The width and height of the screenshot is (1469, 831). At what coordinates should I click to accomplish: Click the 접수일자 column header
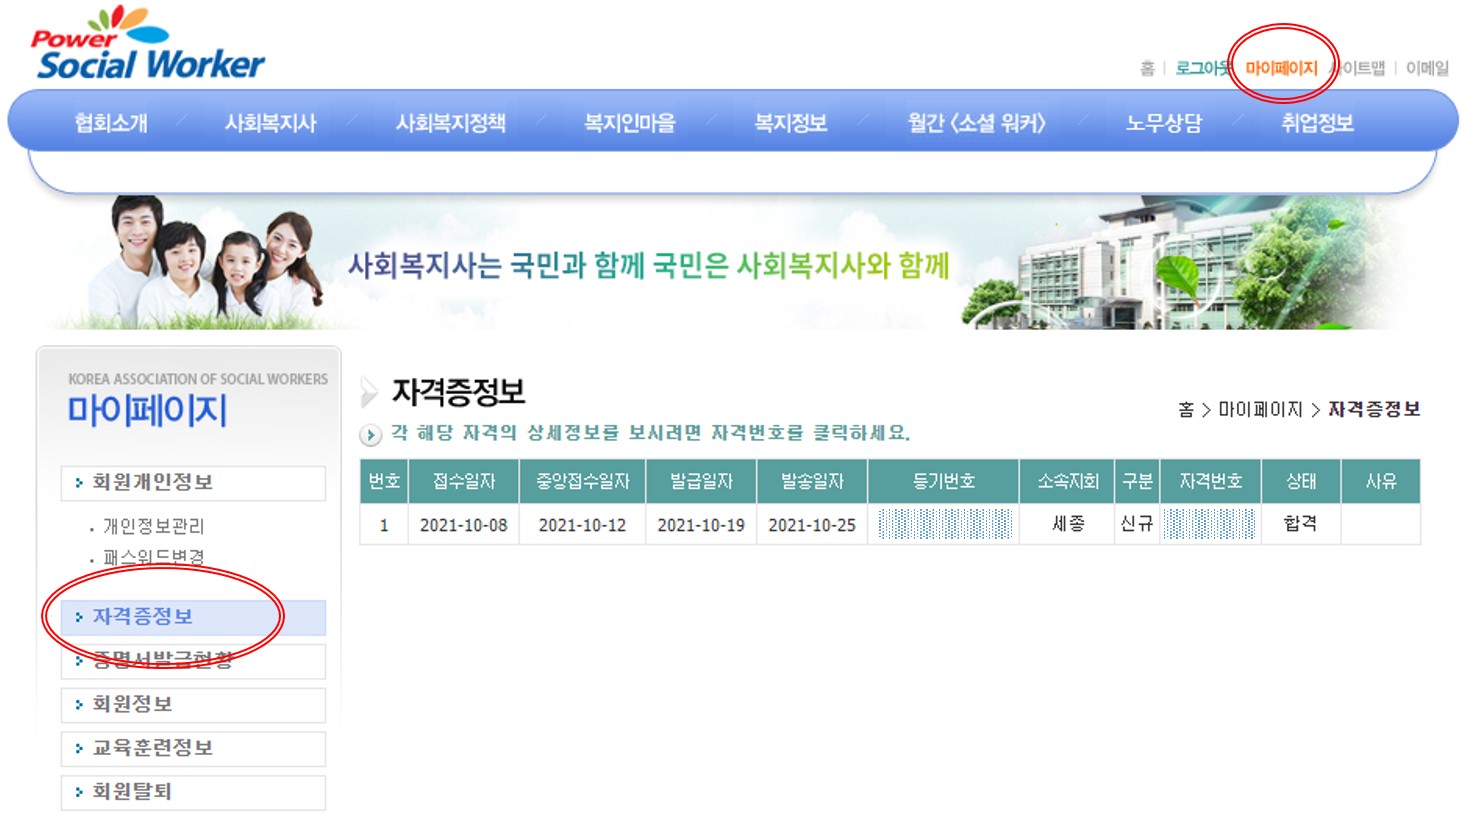coord(464,481)
